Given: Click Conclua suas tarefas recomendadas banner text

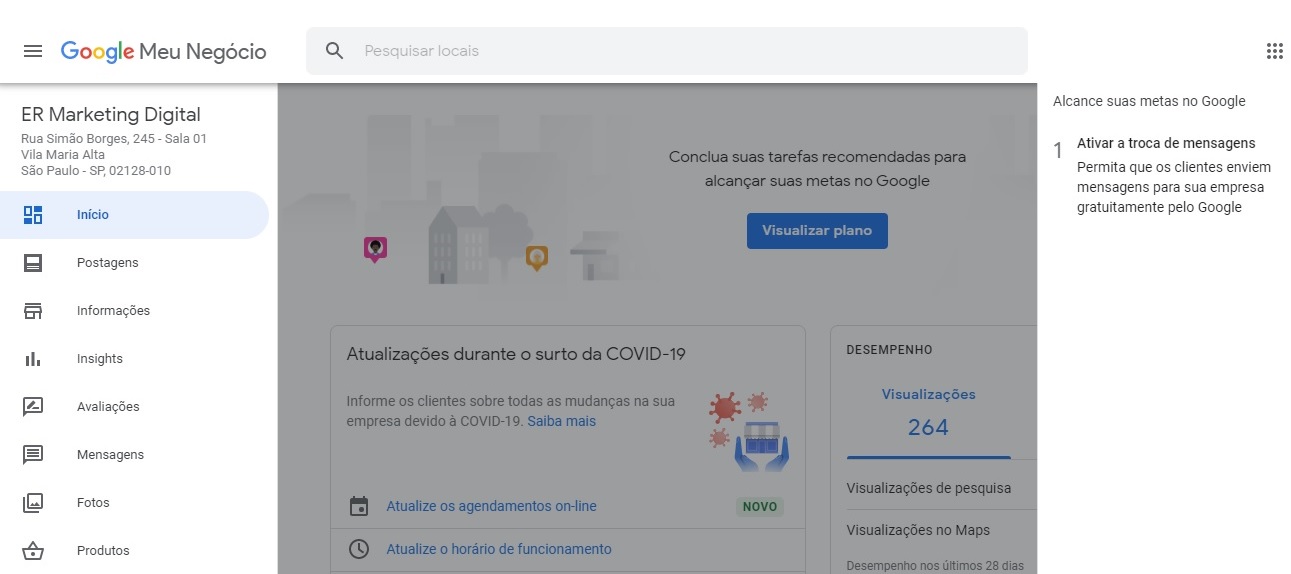Looking at the screenshot, I should pos(817,169).
